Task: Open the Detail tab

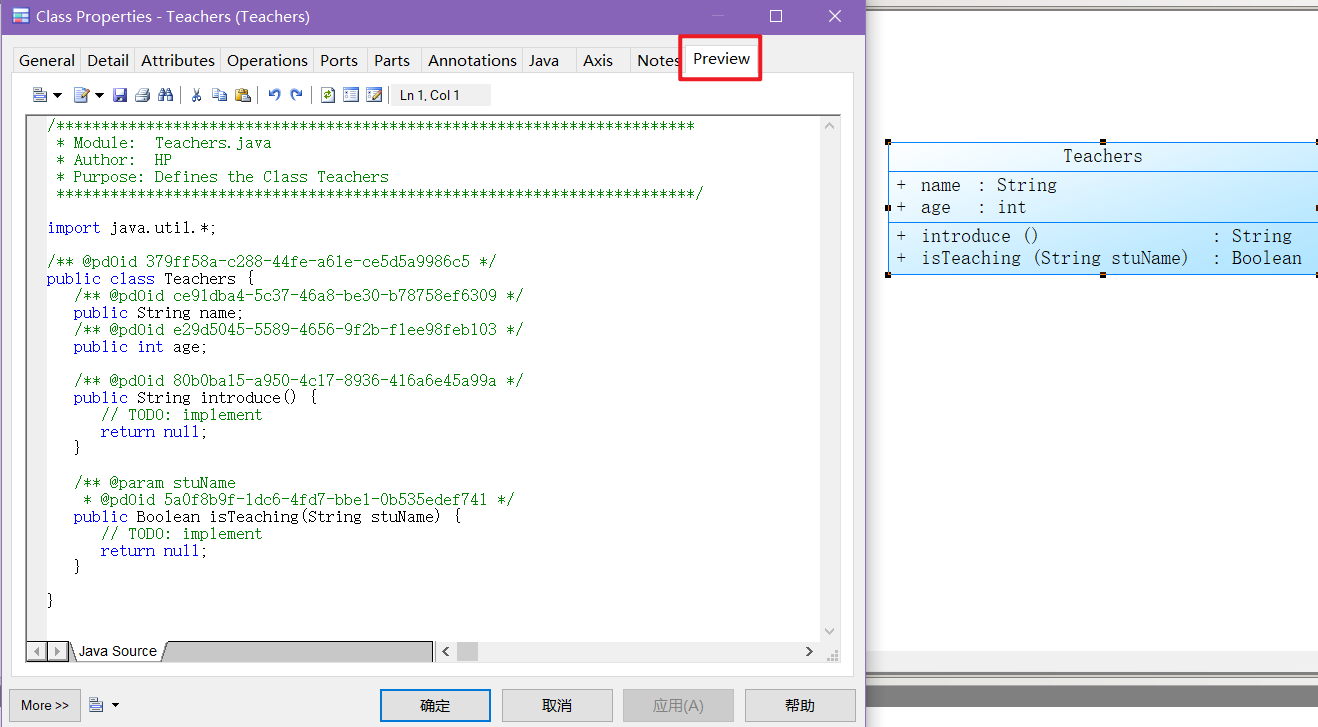Action: [x=108, y=60]
